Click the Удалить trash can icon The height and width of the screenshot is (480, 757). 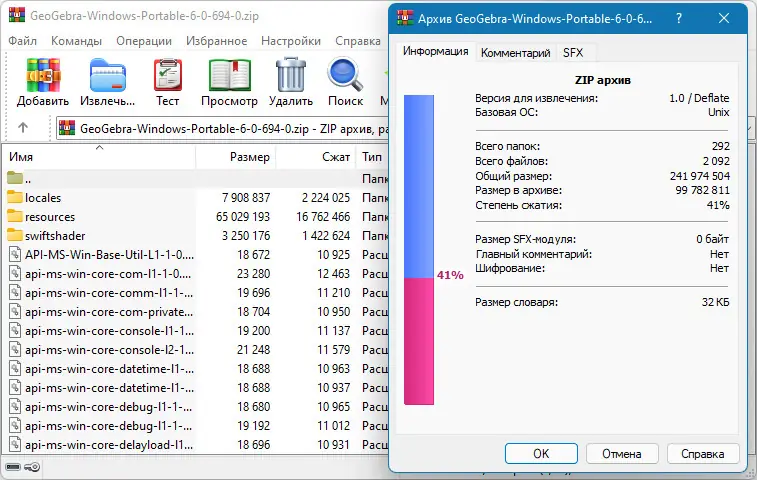click(x=291, y=74)
